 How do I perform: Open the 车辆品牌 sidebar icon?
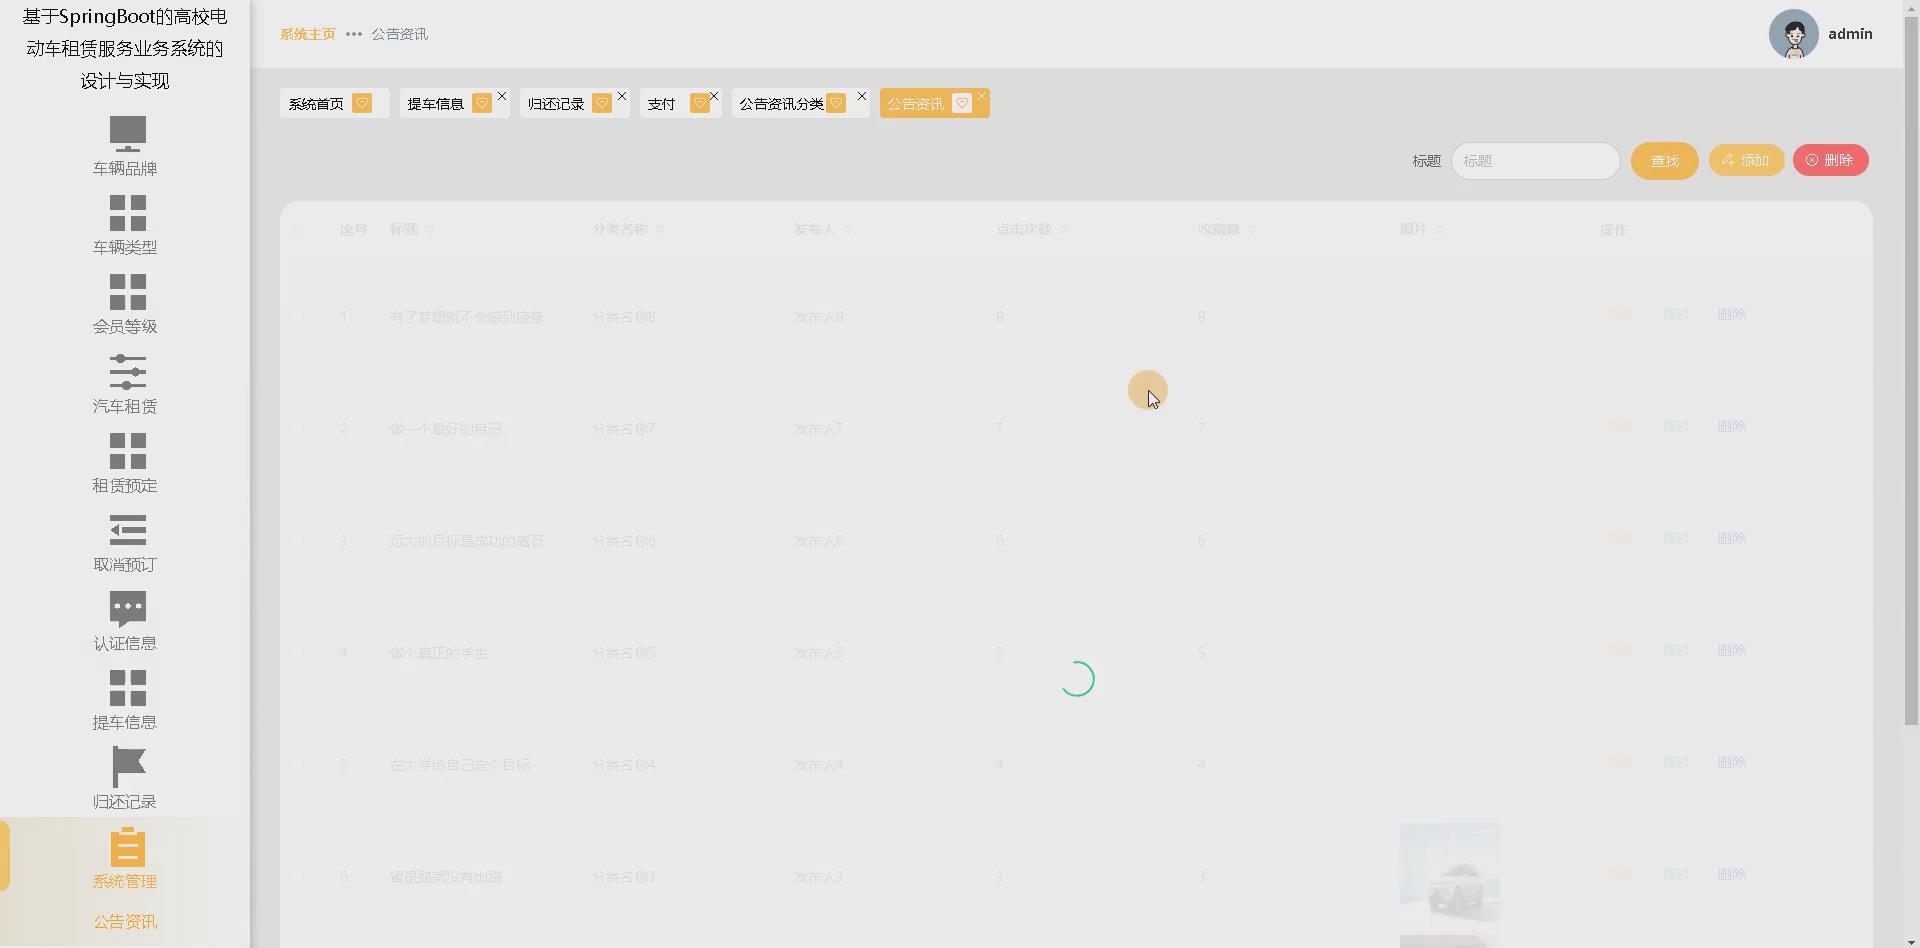[127, 133]
